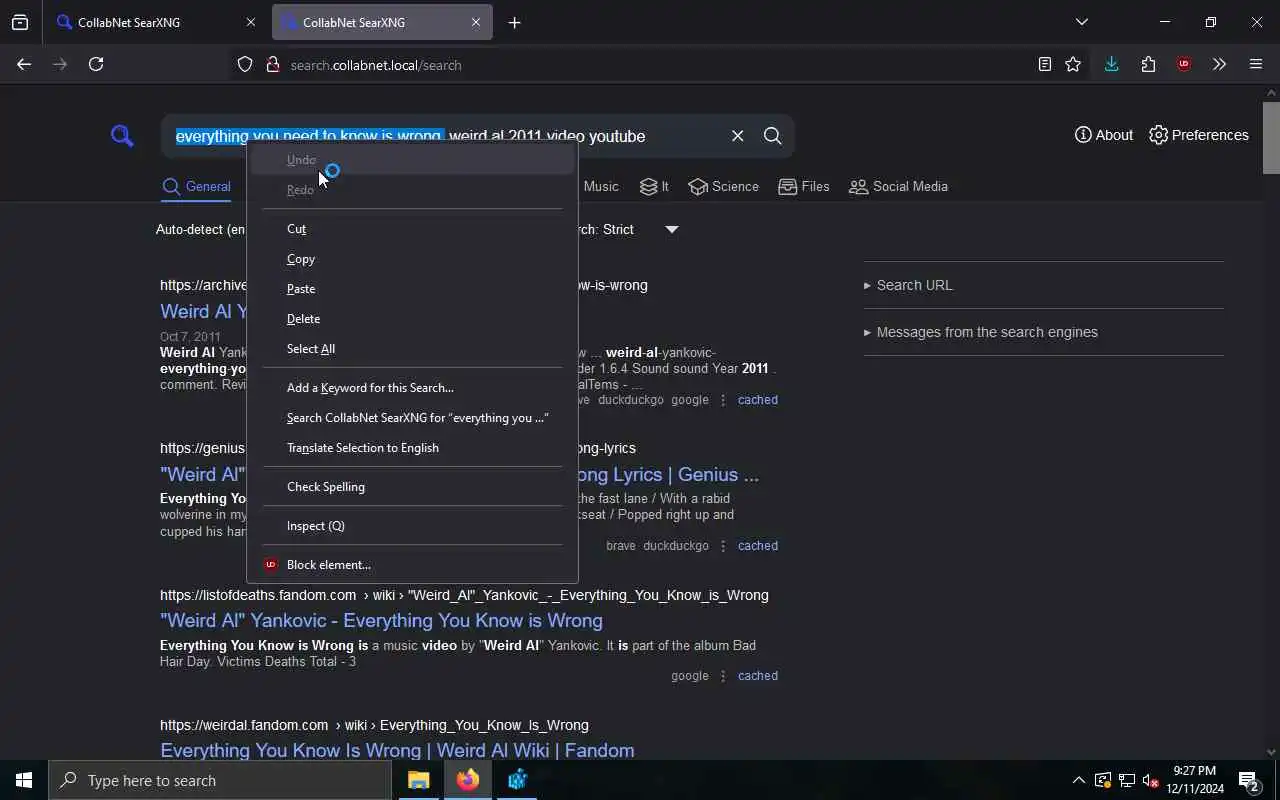Open Windows Start menu
Screen dimensions: 1280x800
point(24,780)
